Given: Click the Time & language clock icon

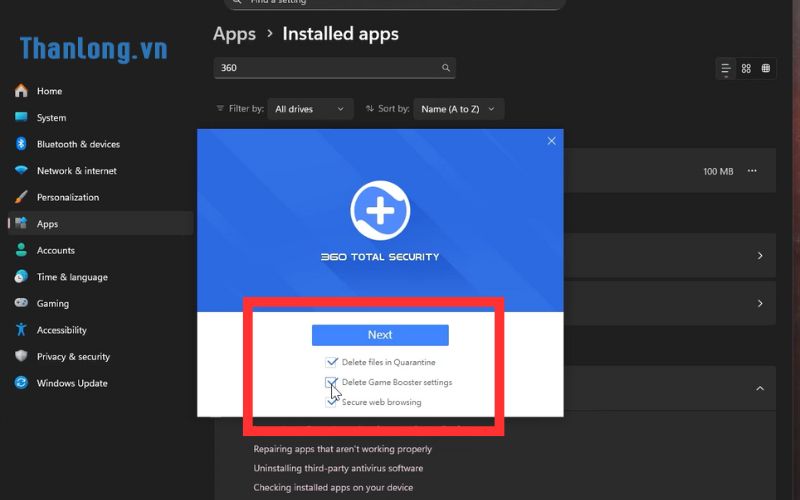Looking at the screenshot, I should 21,277.
